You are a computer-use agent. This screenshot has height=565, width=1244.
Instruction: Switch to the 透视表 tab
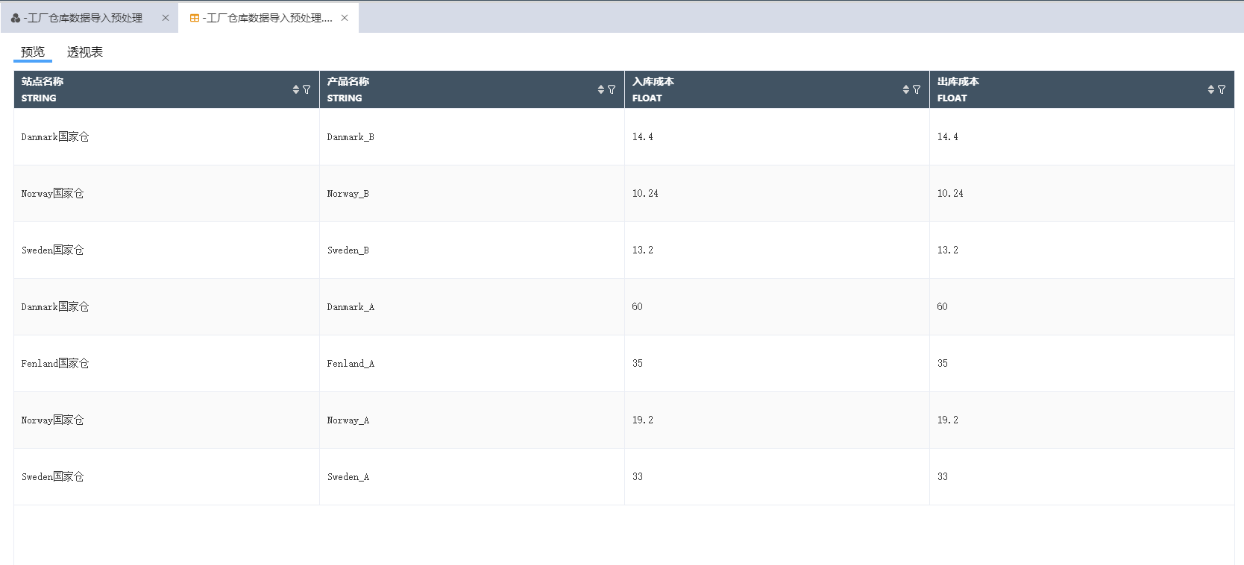[85, 52]
